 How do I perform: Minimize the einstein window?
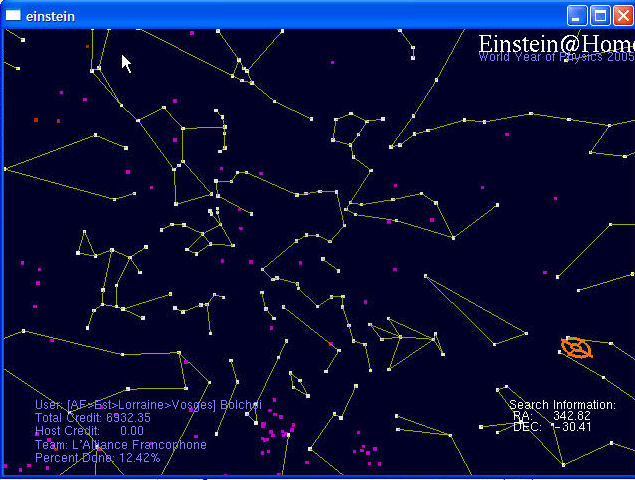[578, 15]
